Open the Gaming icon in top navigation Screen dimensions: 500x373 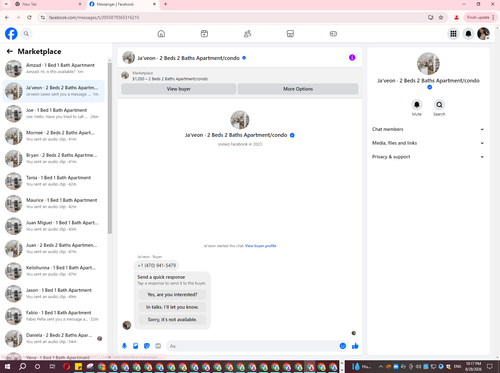point(333,34)
